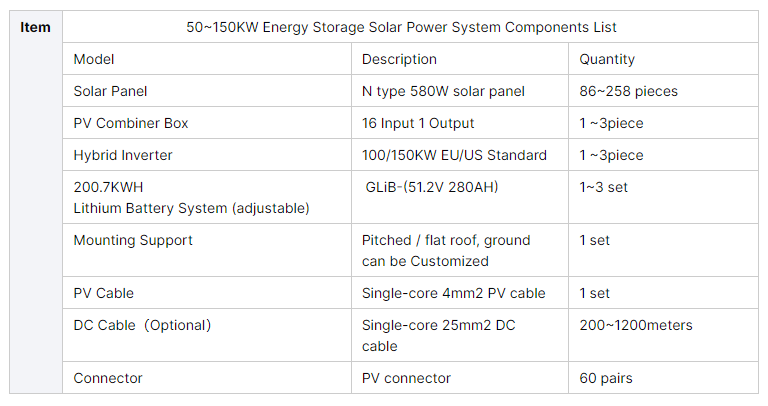This screenshot has height=406, width=768.
Task: Click the Hybrid Inverter cell
Action: (207, 155)
